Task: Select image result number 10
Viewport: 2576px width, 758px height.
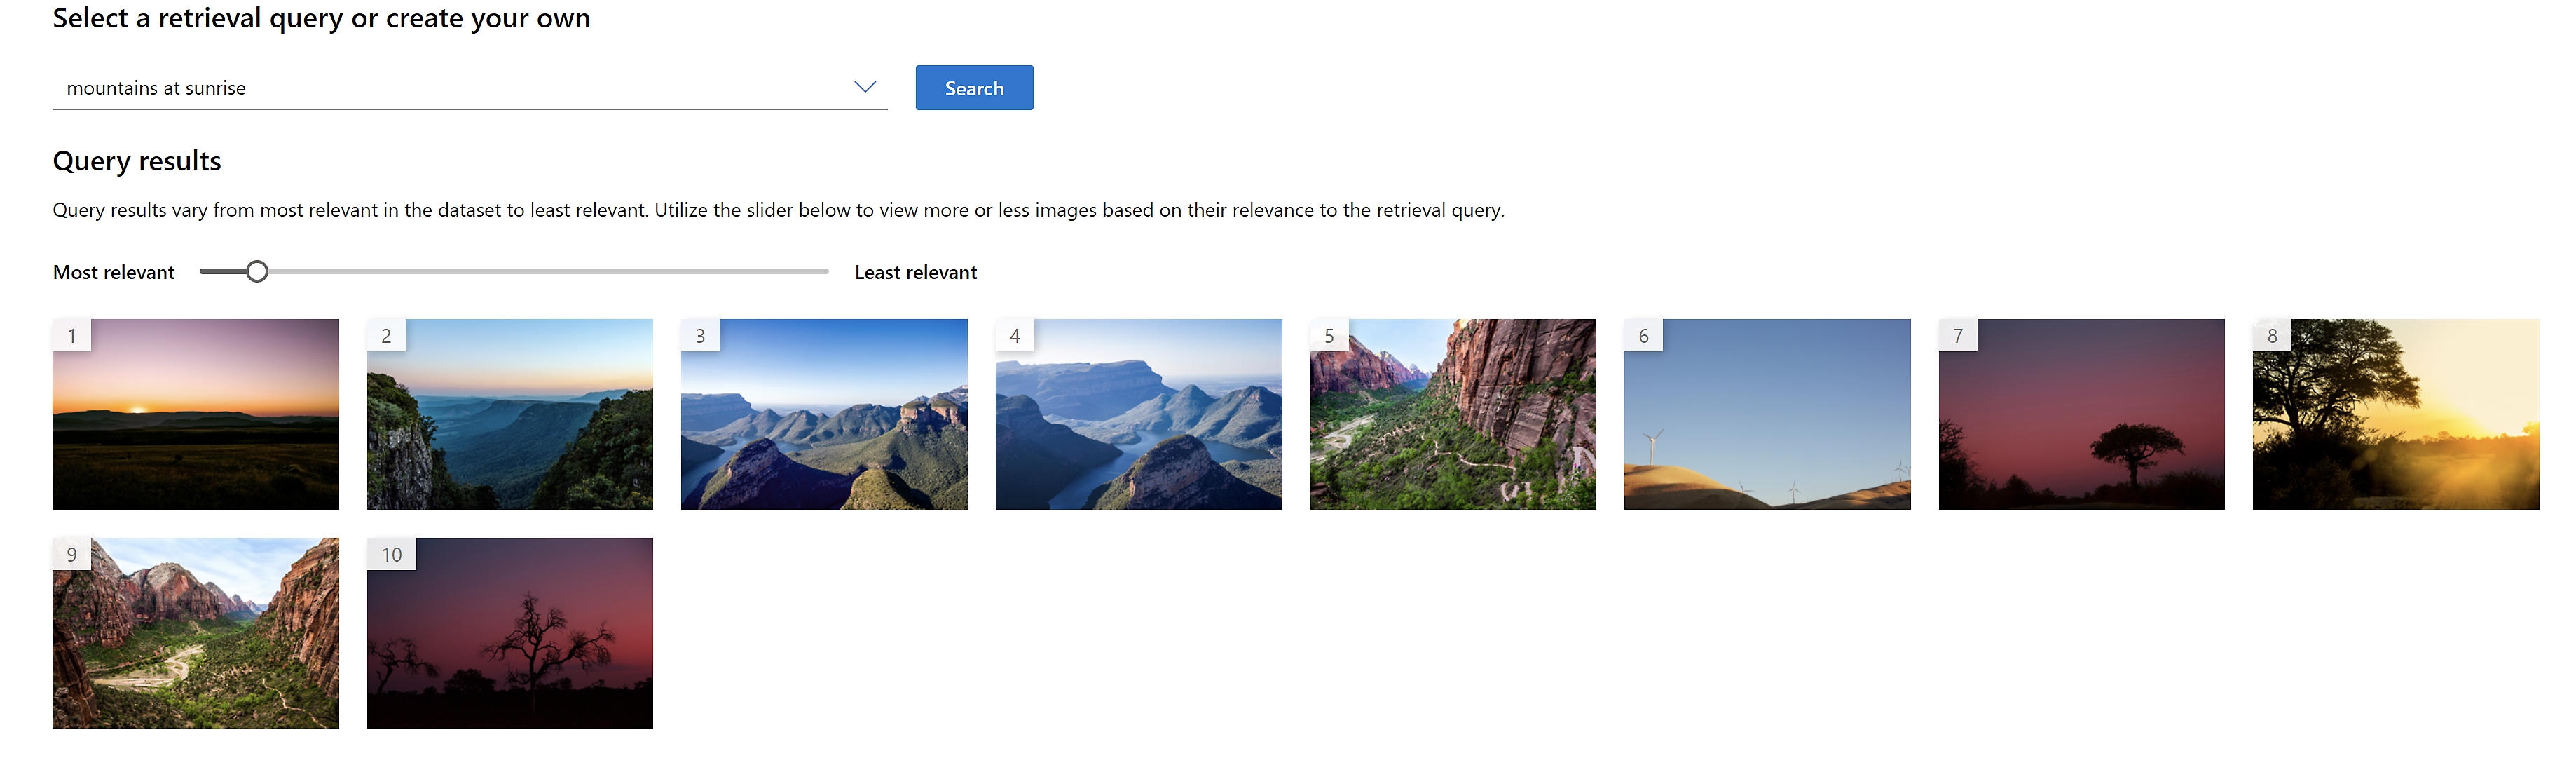Action: 509,635
